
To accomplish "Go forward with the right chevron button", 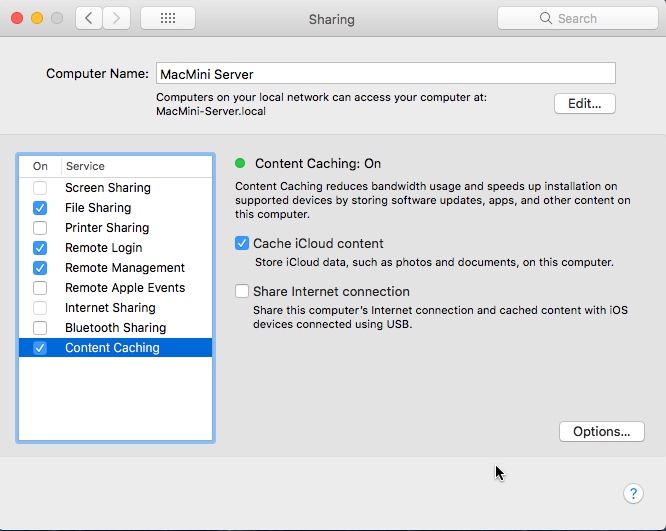I will [x=116, y=18].
